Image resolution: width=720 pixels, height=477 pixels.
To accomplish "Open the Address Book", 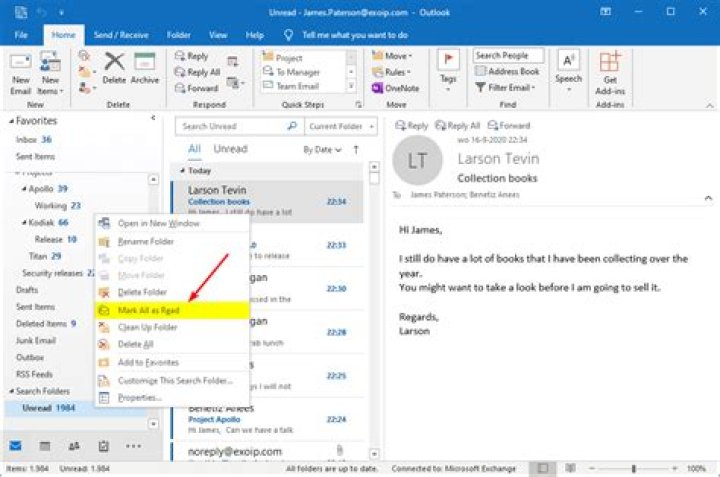I will tap(507, 71).
